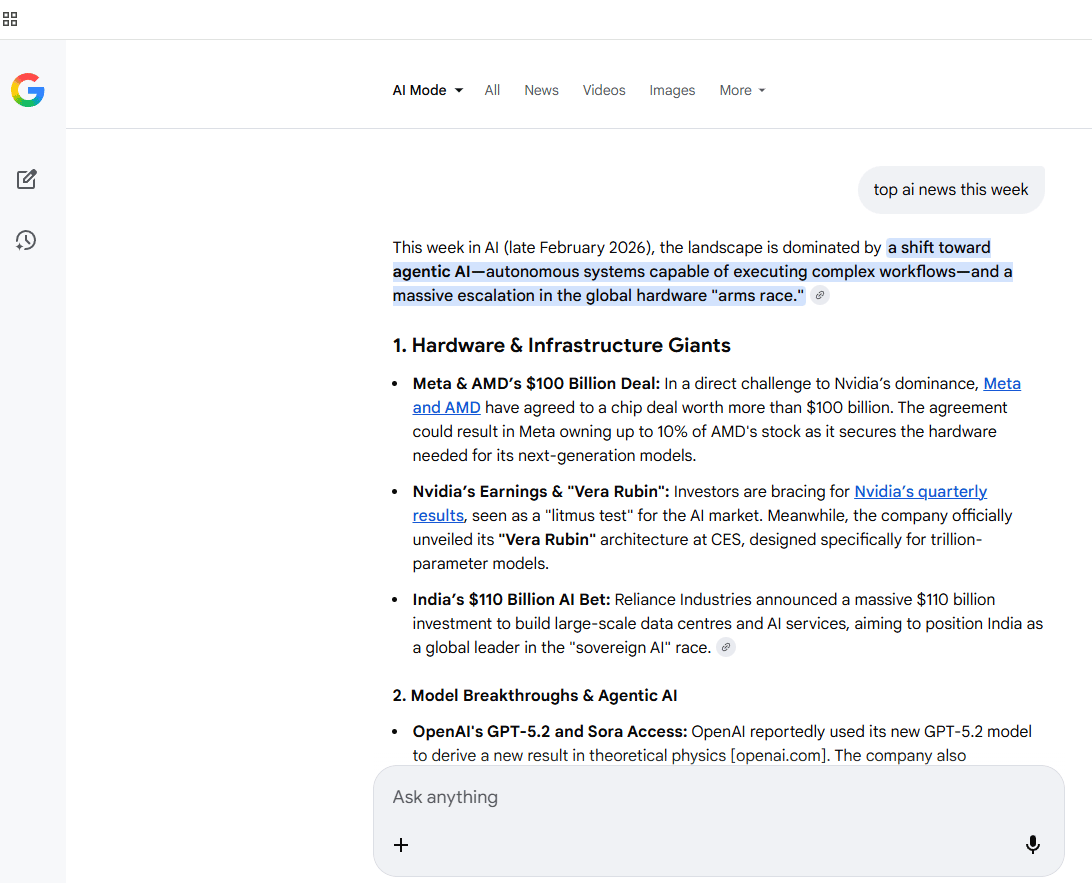Screen dimensions: 1092x883
Task: Click the plus icon to add attachment
Action: [401, 845]
